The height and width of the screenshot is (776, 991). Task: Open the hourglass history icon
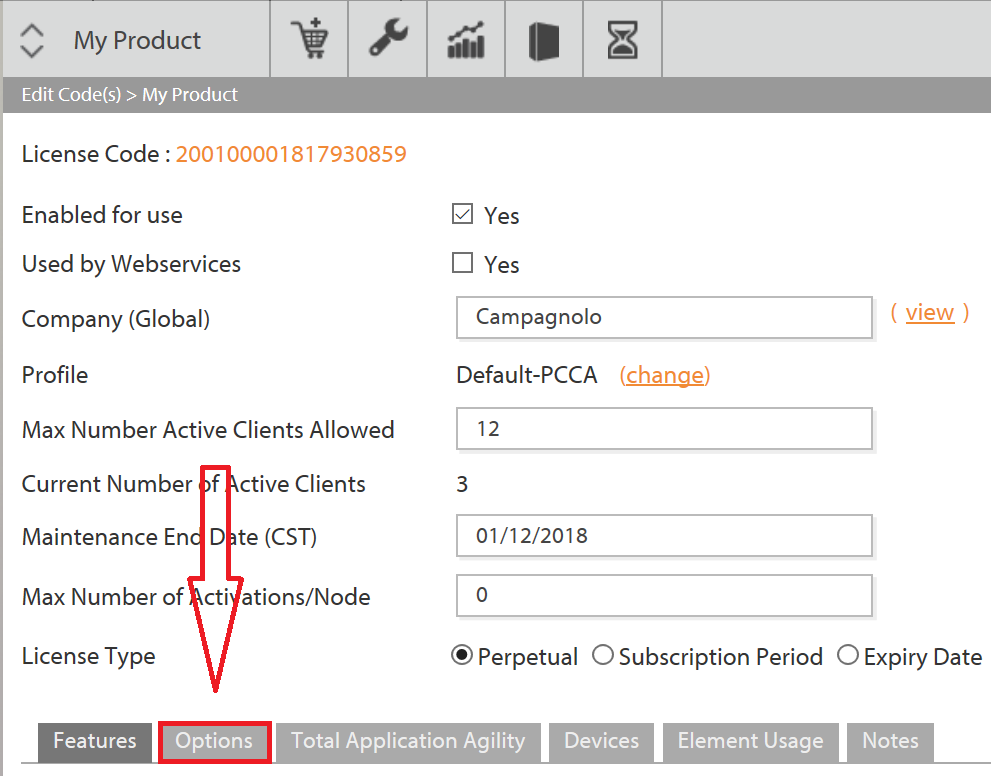621,38
